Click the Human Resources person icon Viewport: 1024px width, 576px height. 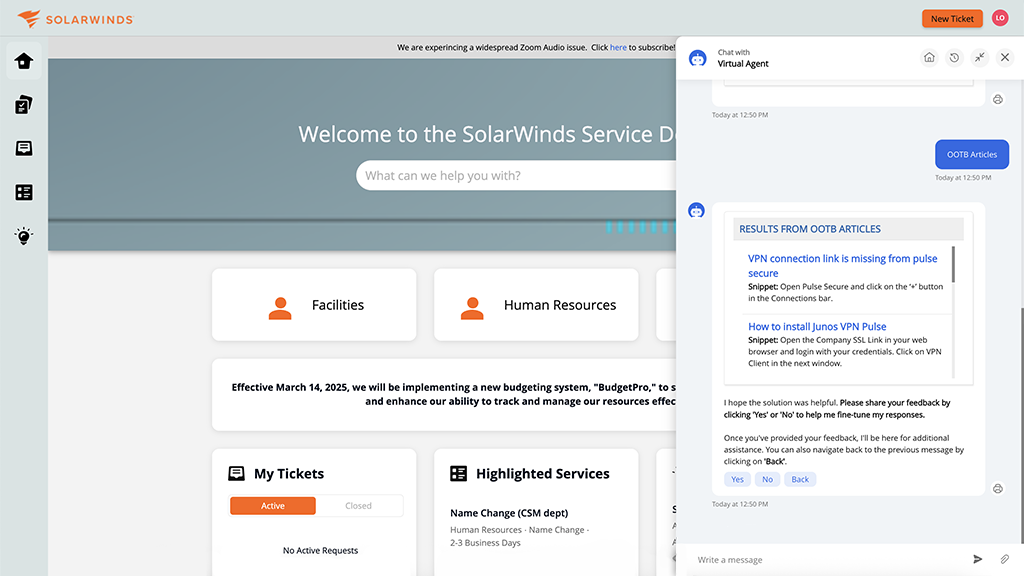tap(472, 308)
